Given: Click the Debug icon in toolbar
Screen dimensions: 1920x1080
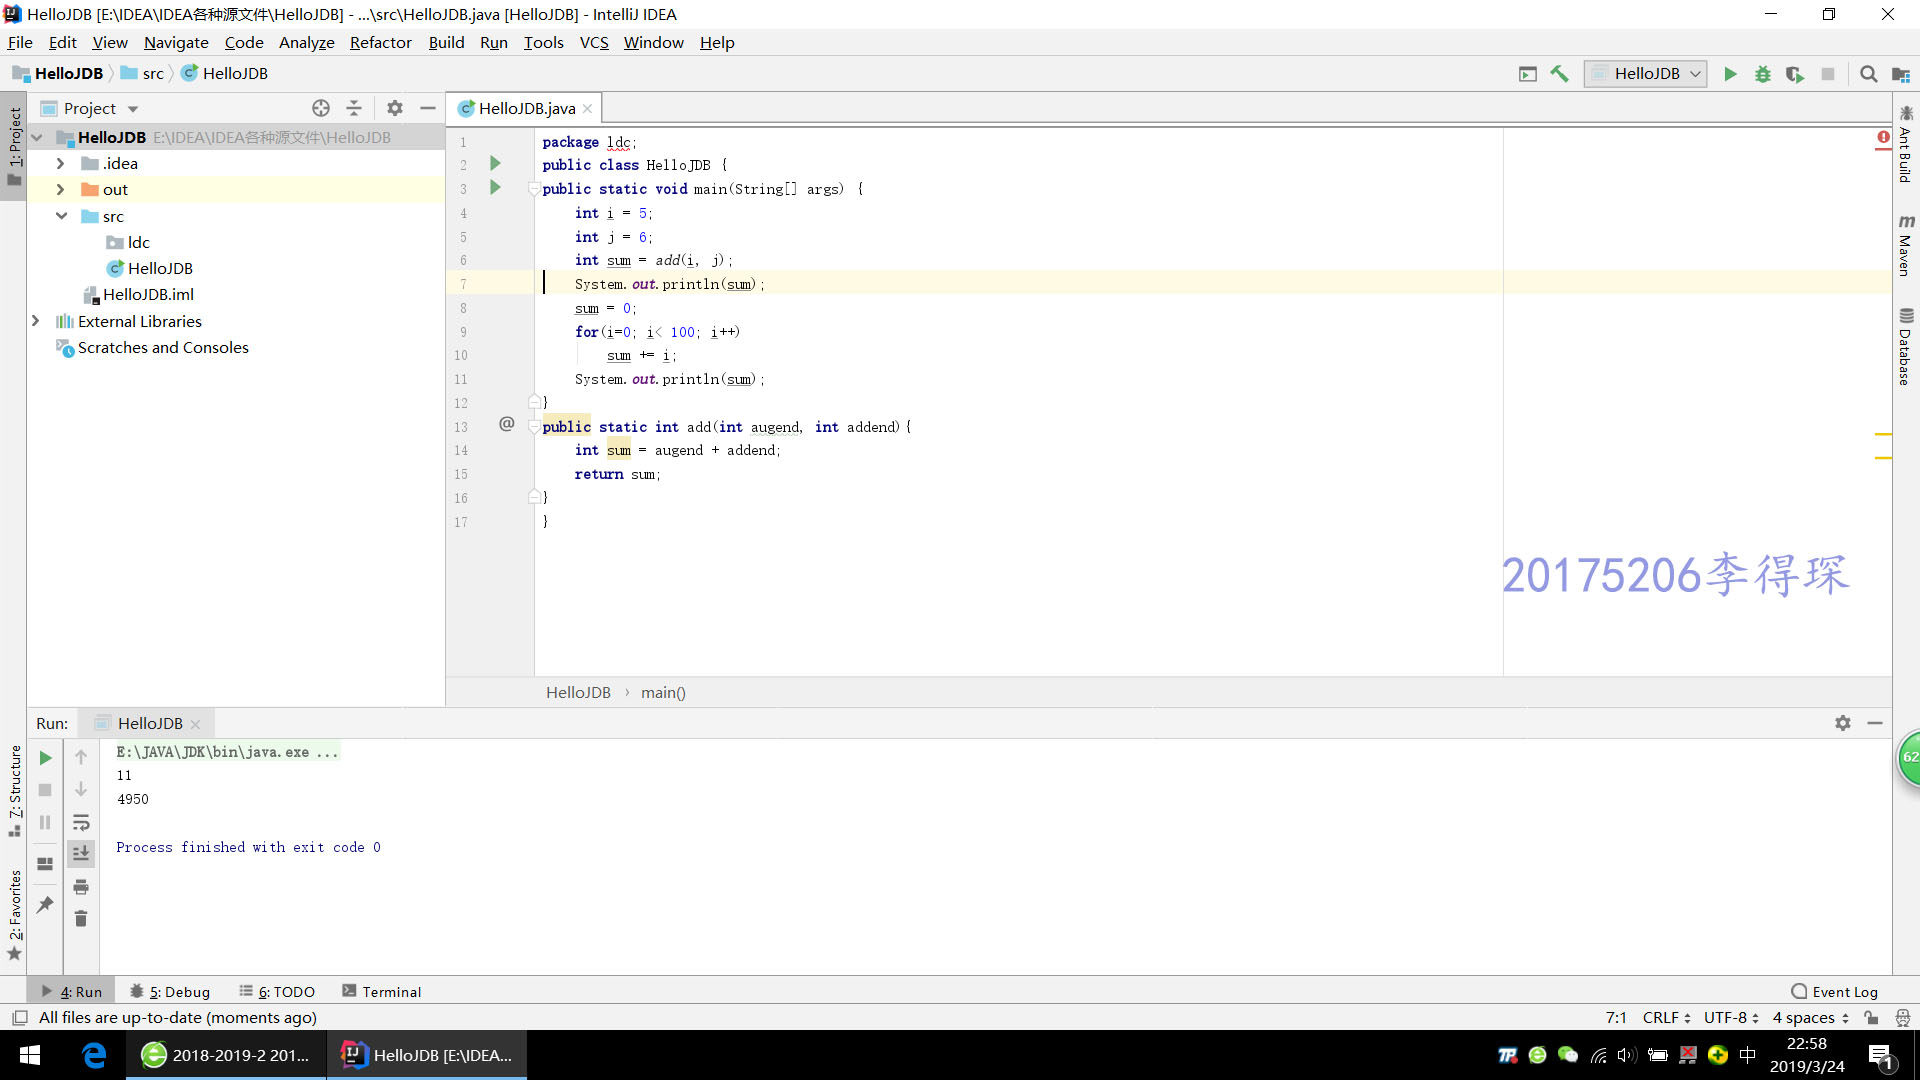Looking at the screenshot, I should 1763,73.
